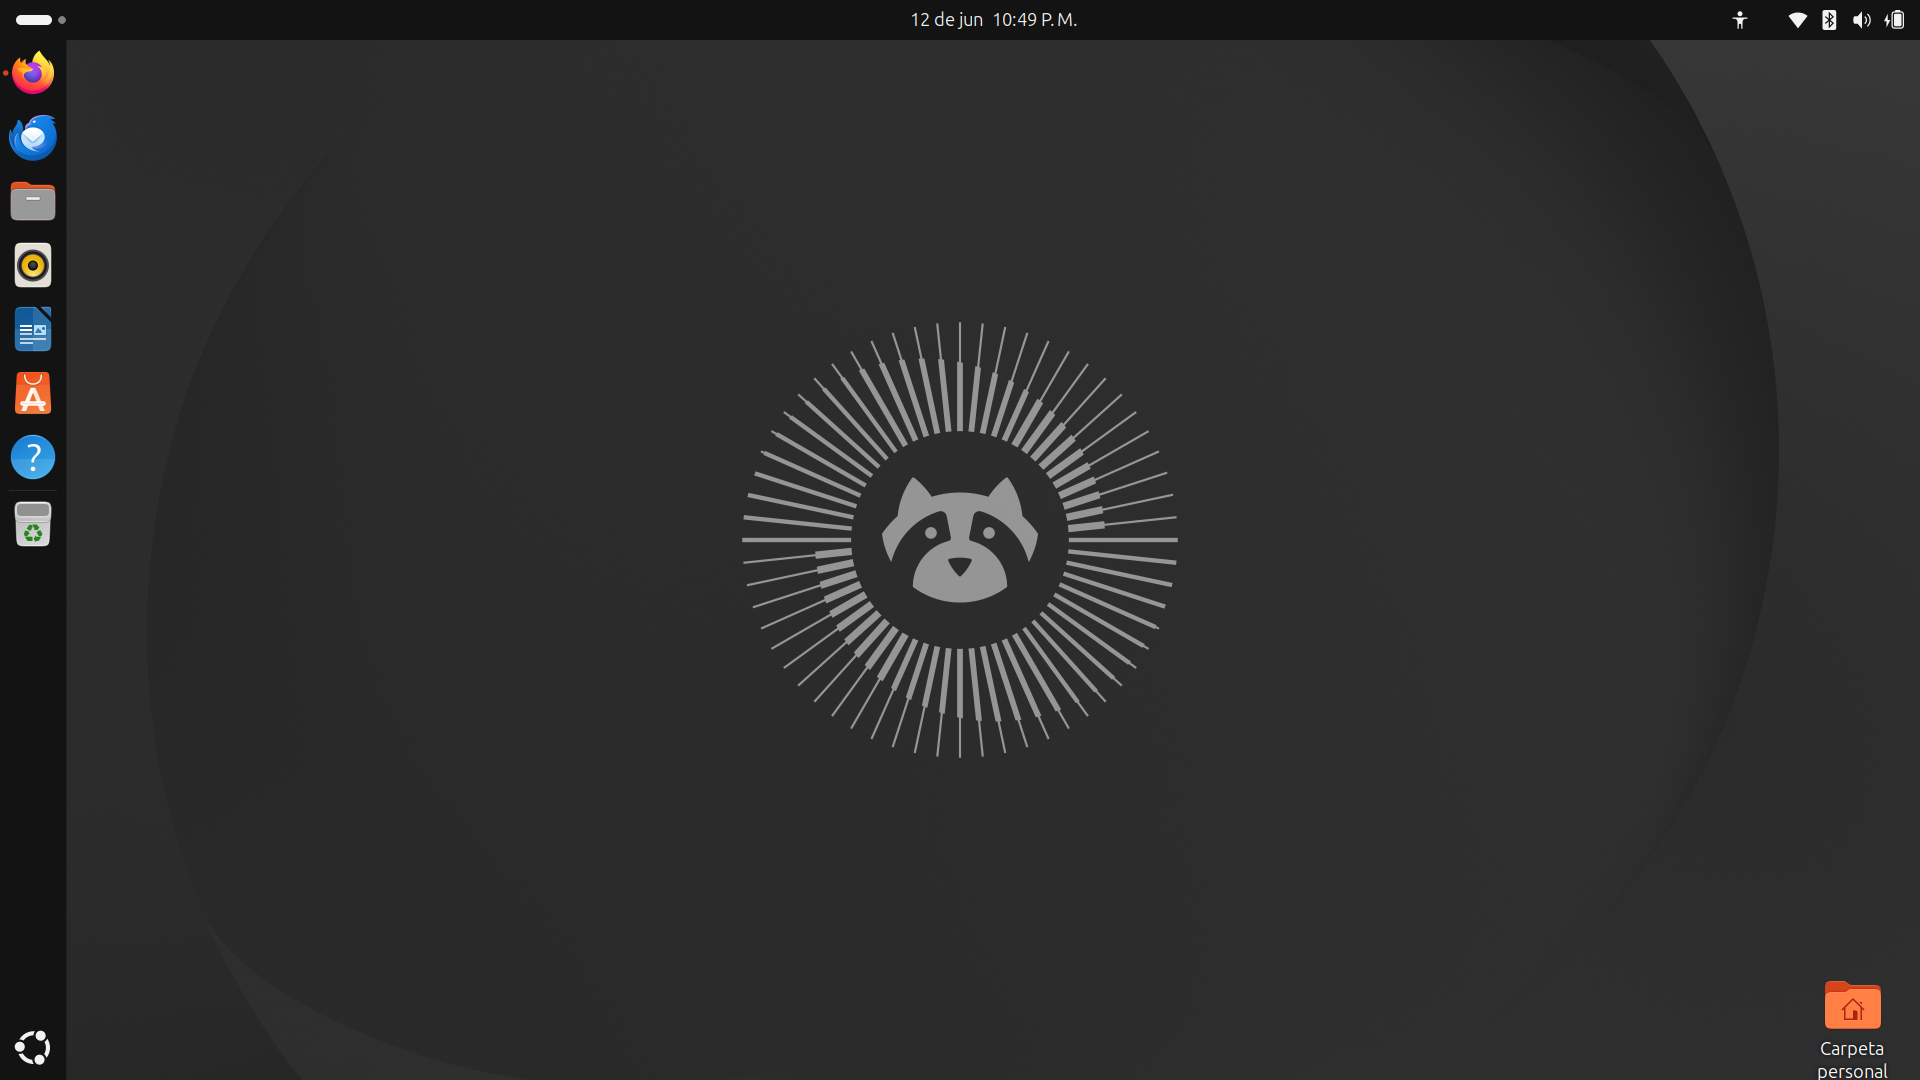Open the Ubuntu App Center
Screen dimensions: 1920x1080
[33, 393]
